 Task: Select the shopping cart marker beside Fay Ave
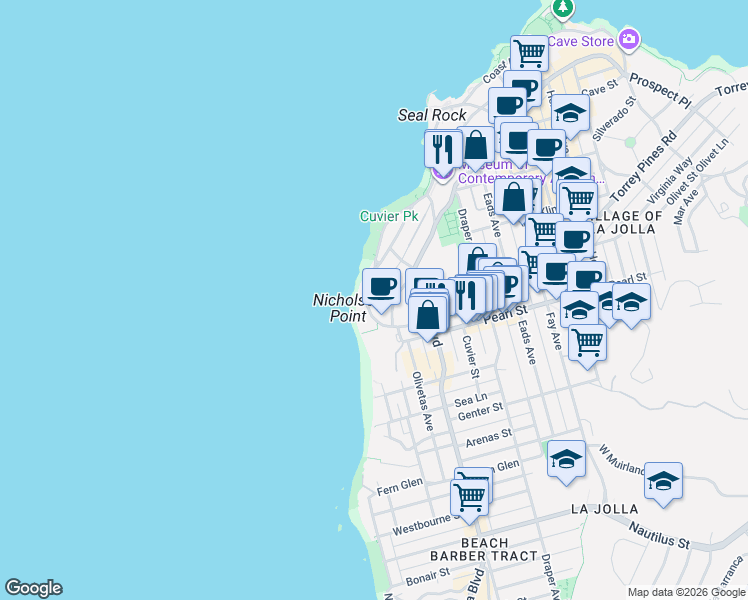click(588, 345)
